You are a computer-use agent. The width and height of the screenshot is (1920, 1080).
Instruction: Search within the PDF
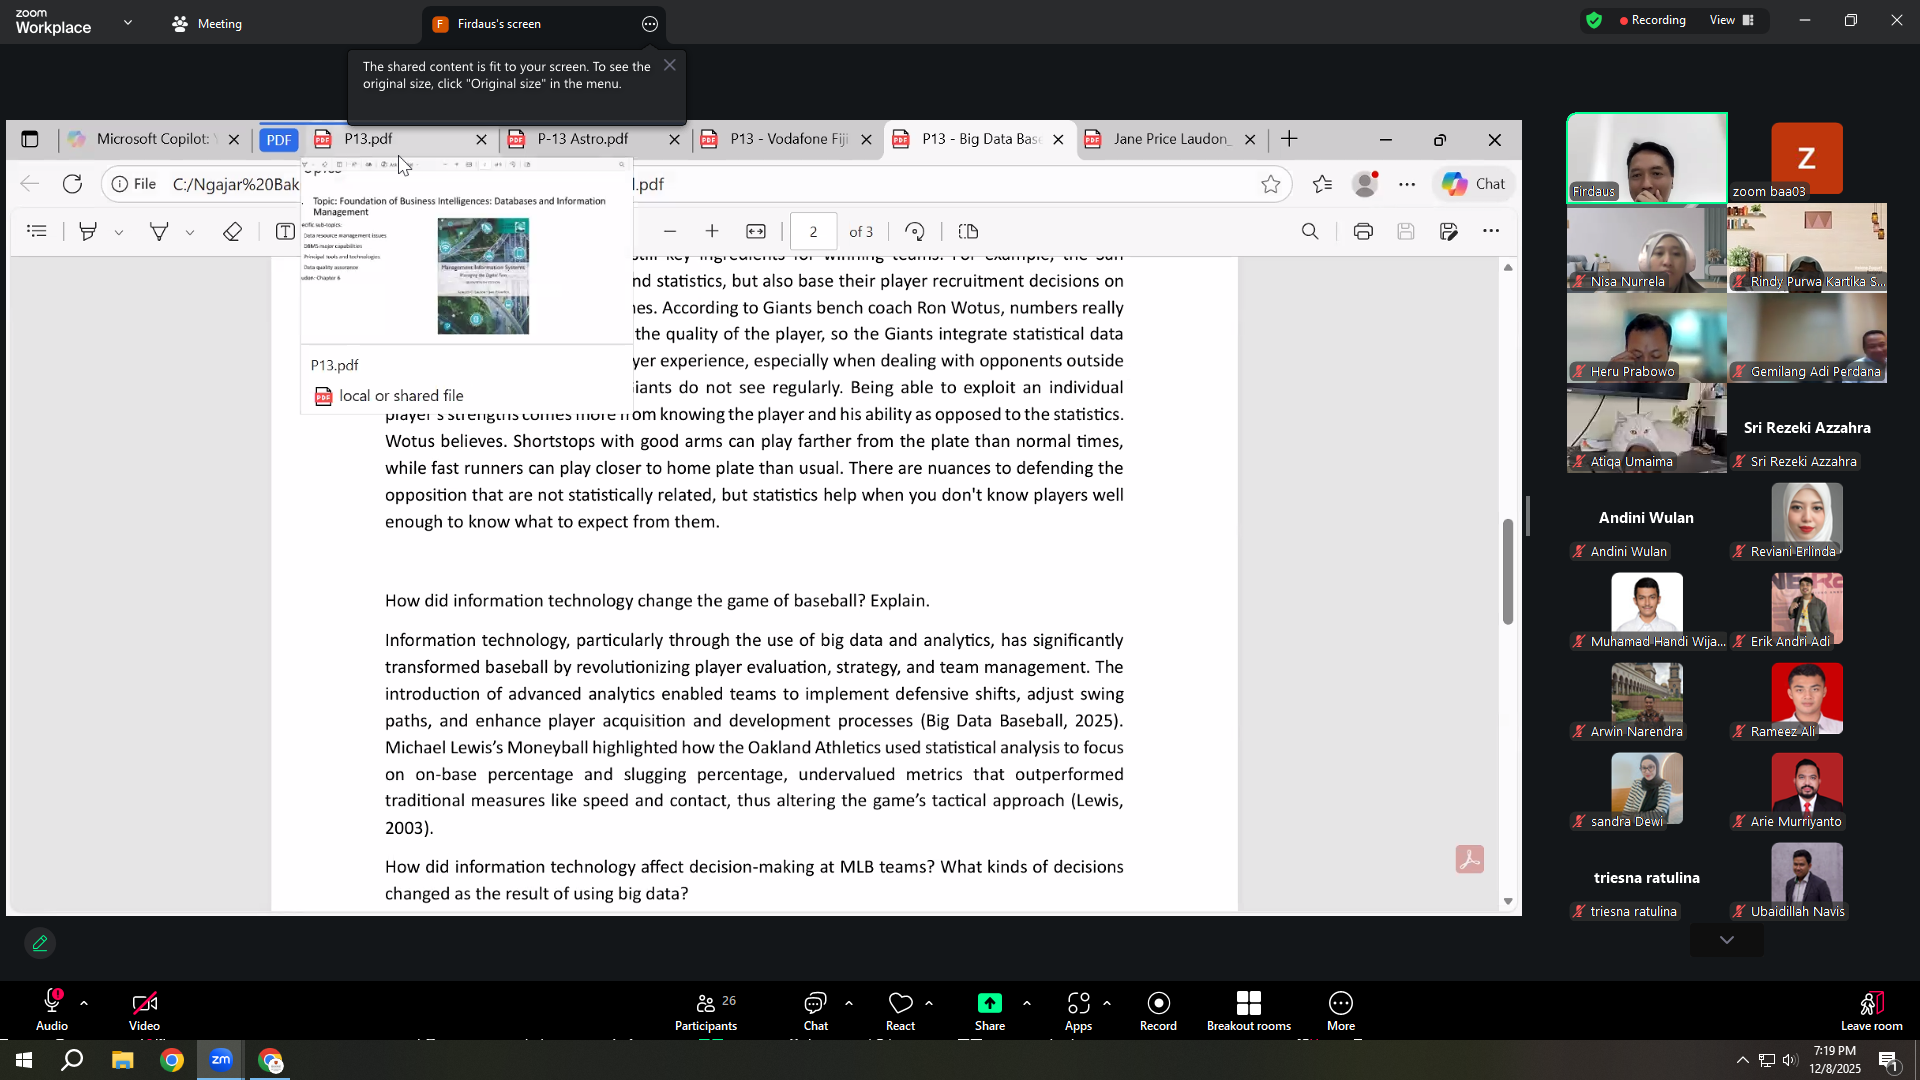[1310, 231]
